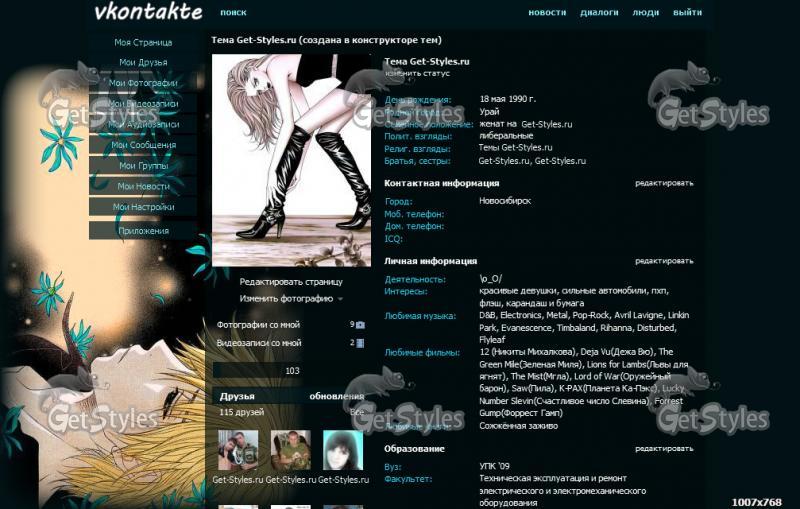Open Мои Видеозаписи in sidebar
Viewport: 800px width, 509px height.
point(143,104)
